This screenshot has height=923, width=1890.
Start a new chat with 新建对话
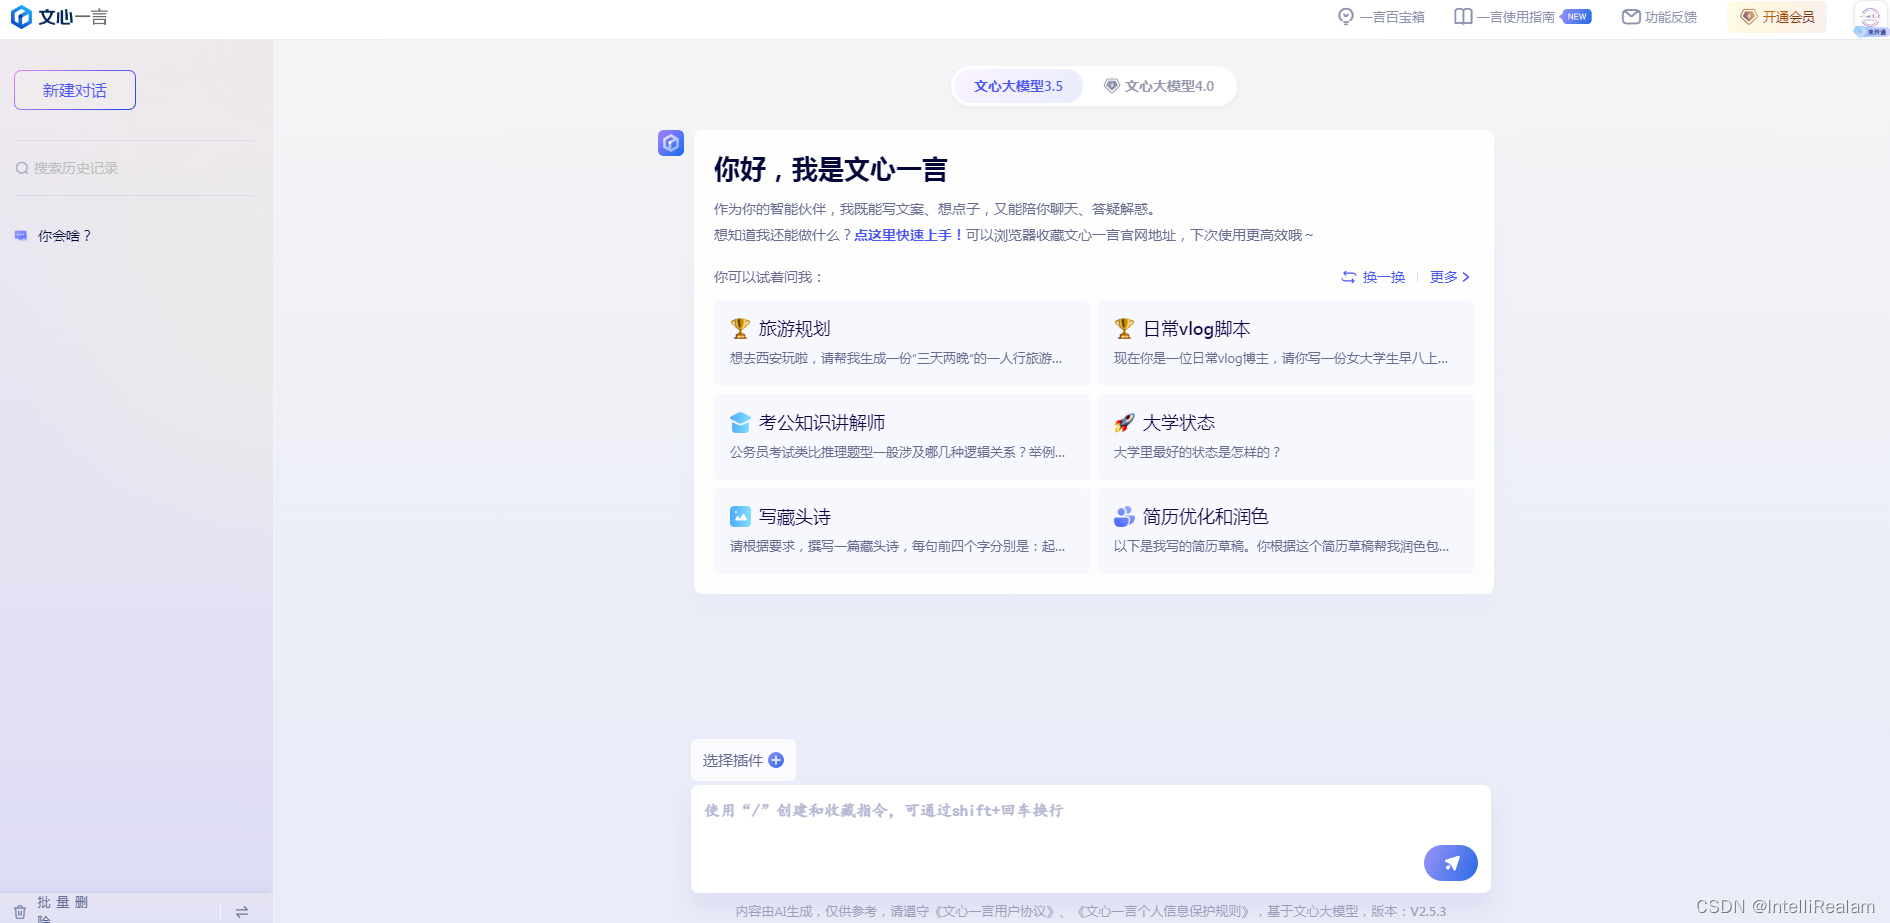(75, 90)
